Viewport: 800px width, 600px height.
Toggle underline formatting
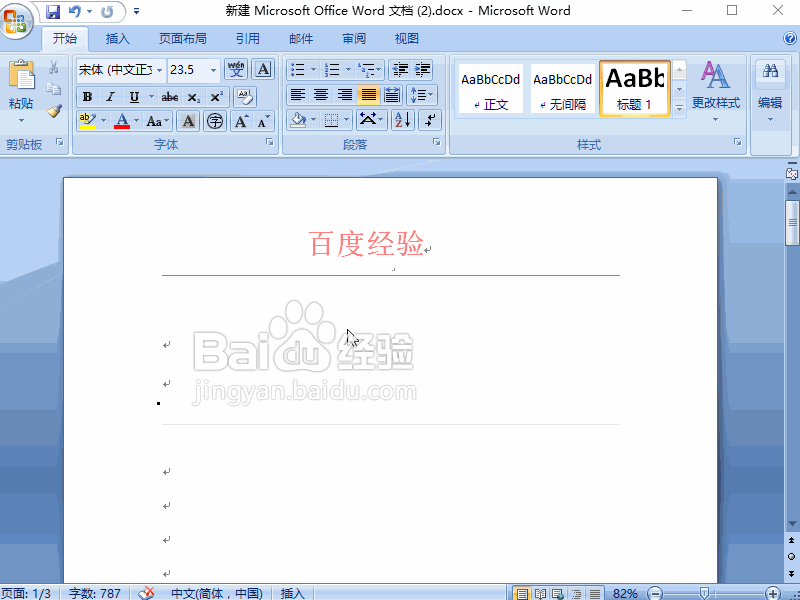coord(134,97)
